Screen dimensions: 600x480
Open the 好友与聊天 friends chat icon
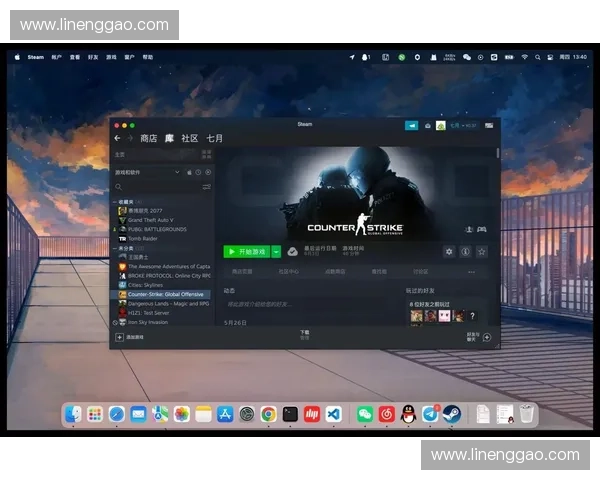pyautogui.click(x=489, y=338)
